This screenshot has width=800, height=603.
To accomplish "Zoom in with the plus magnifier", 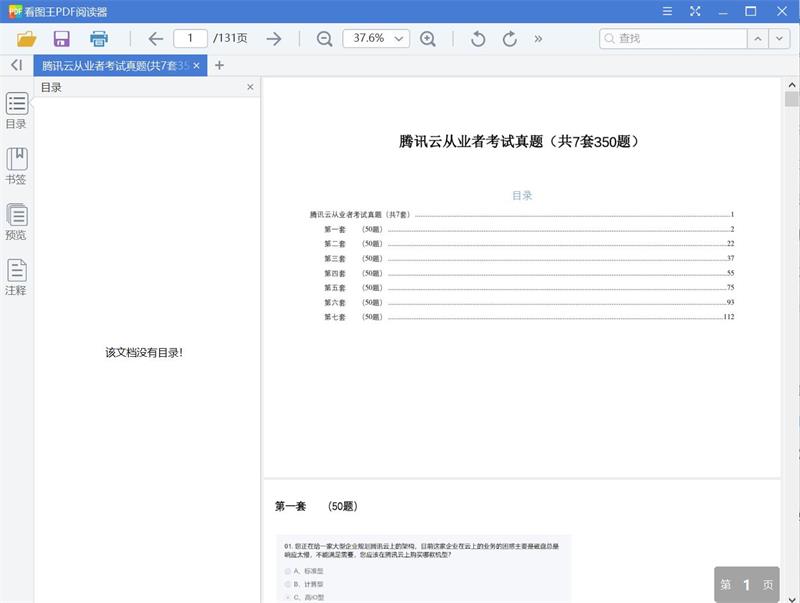I will pos(428,39).
